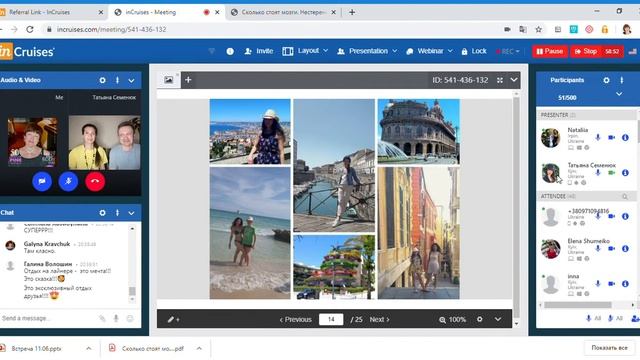This screenshot has height=360, width=640.
Task: Toggle Nataliia's camera
Action: click(611, 138)
